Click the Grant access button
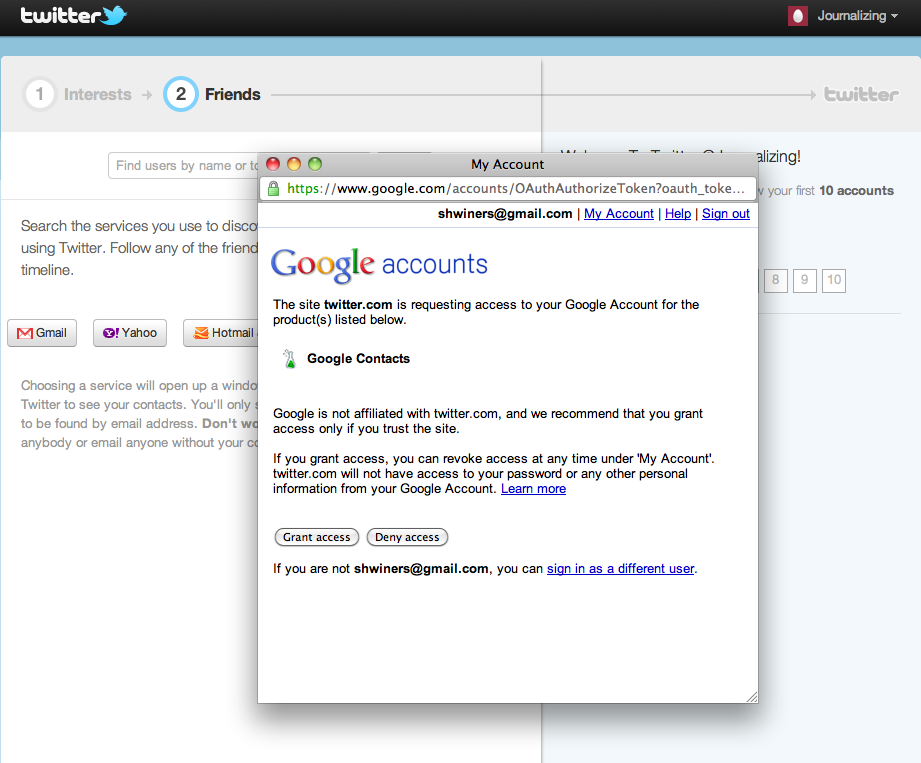This screenshot has width=921, height=763. (317, 537)
